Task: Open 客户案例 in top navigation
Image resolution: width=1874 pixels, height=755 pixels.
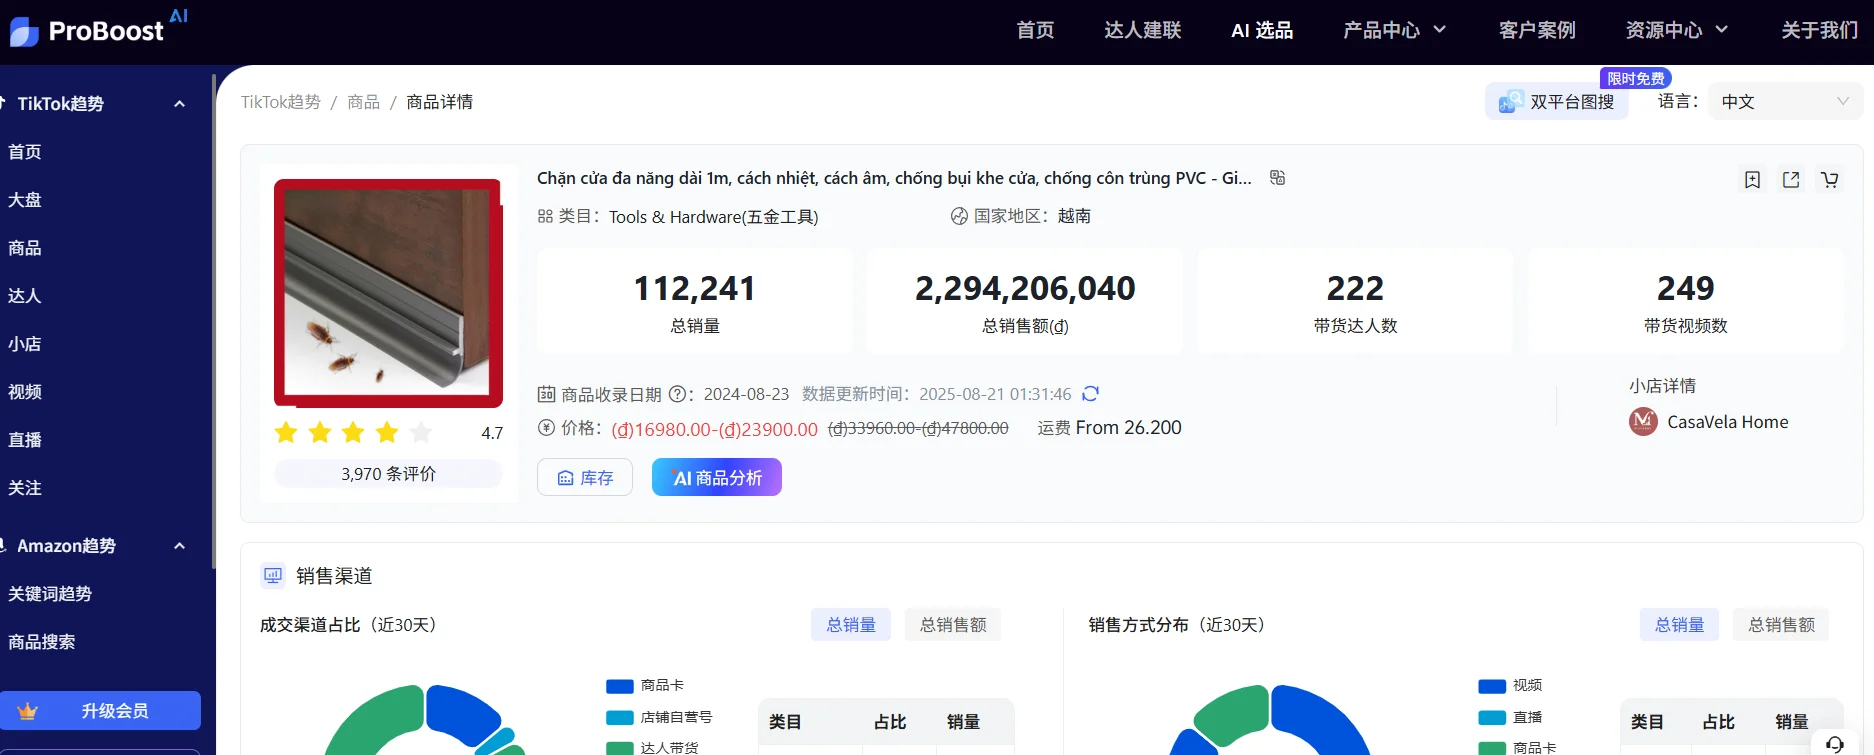Action: click(x=1537, y=30)
